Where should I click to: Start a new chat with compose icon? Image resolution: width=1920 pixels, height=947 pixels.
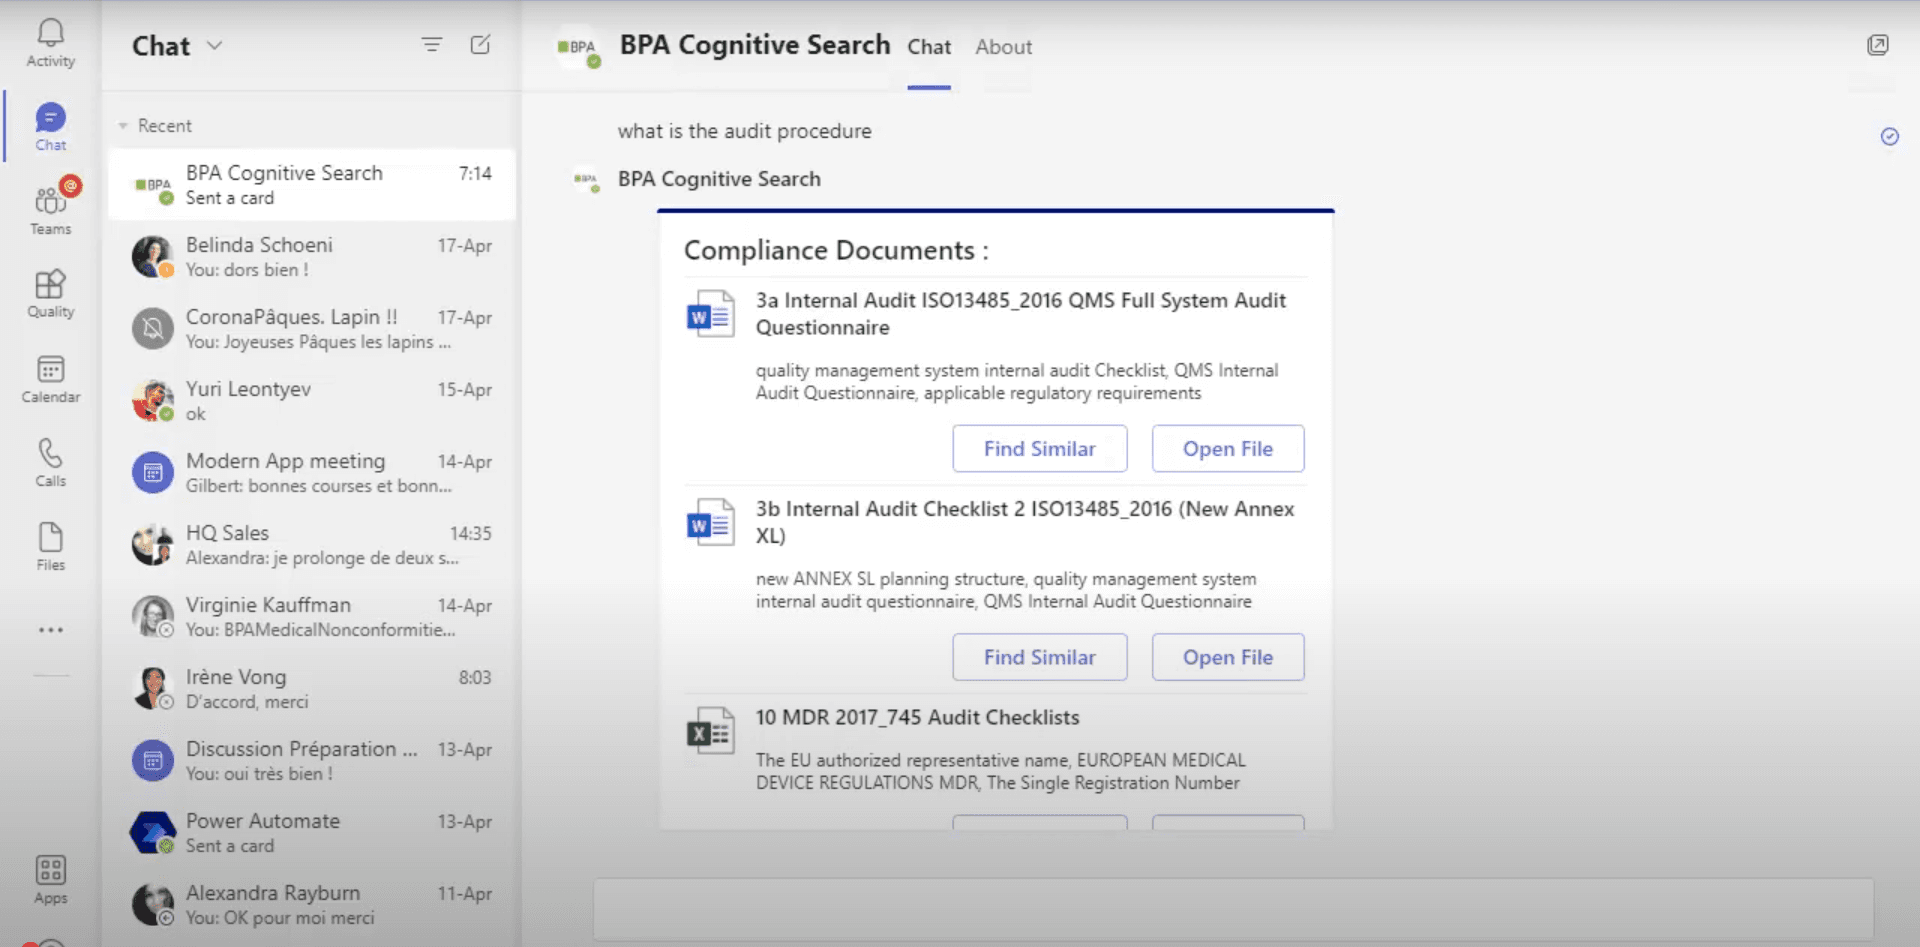pos(481,45)
